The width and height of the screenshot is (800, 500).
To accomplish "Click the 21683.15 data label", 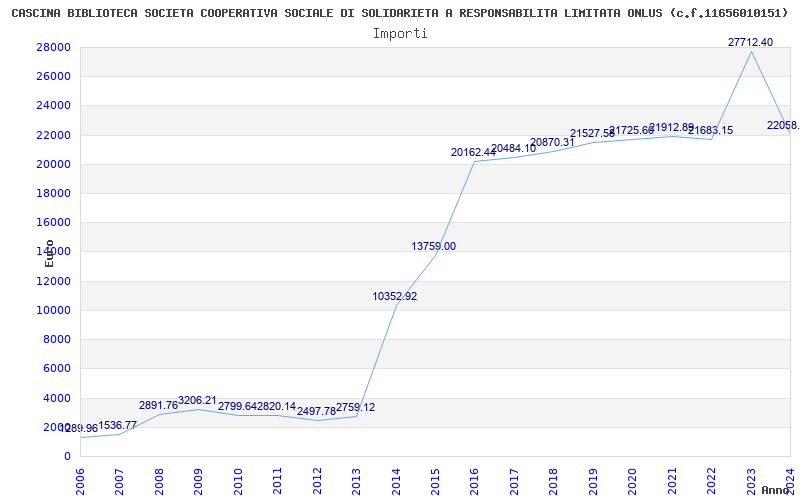I will (x=711, y=131).
